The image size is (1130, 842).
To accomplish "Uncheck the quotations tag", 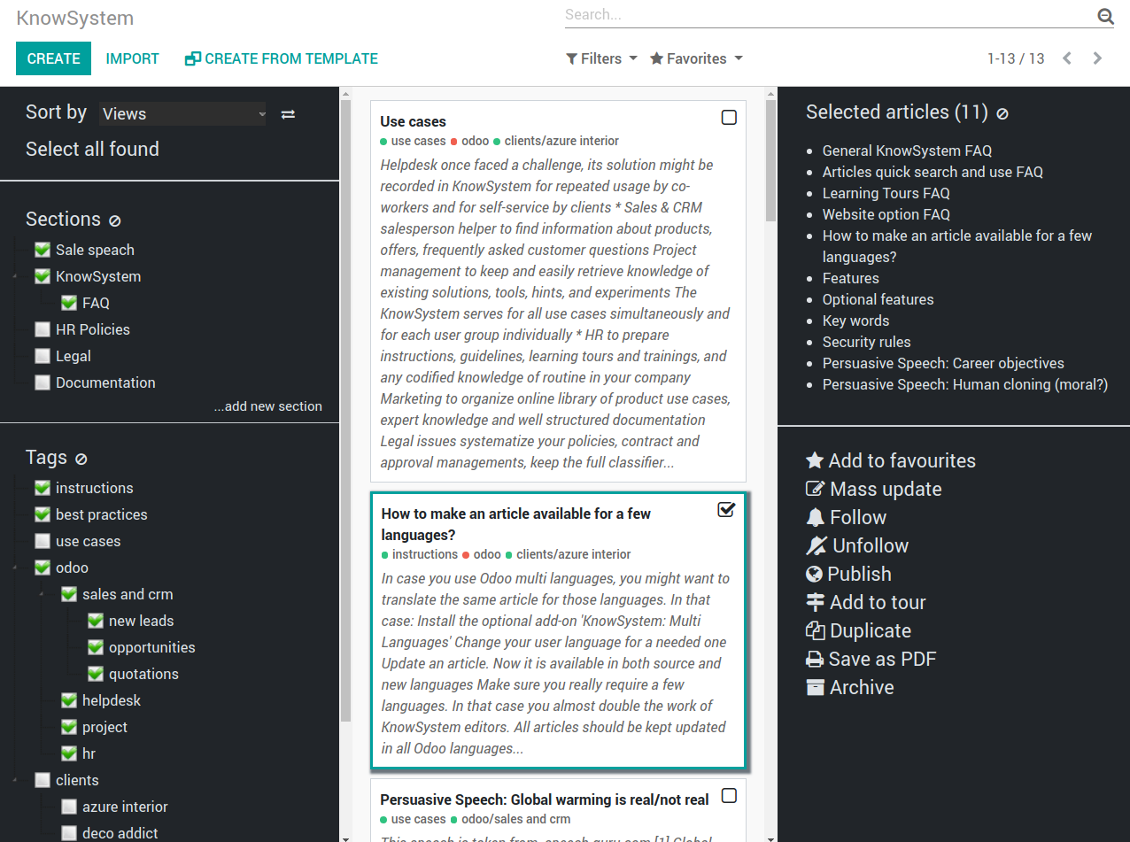I will pos(96,674).
